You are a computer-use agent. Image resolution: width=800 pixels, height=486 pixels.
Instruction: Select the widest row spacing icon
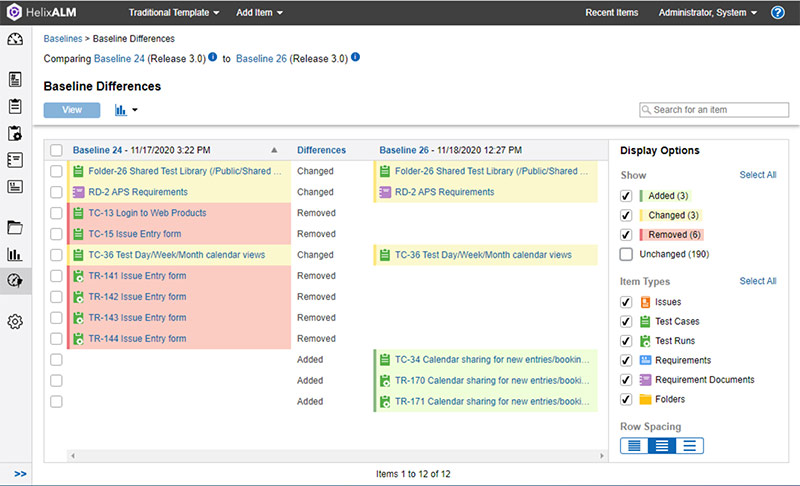(691, 446)
